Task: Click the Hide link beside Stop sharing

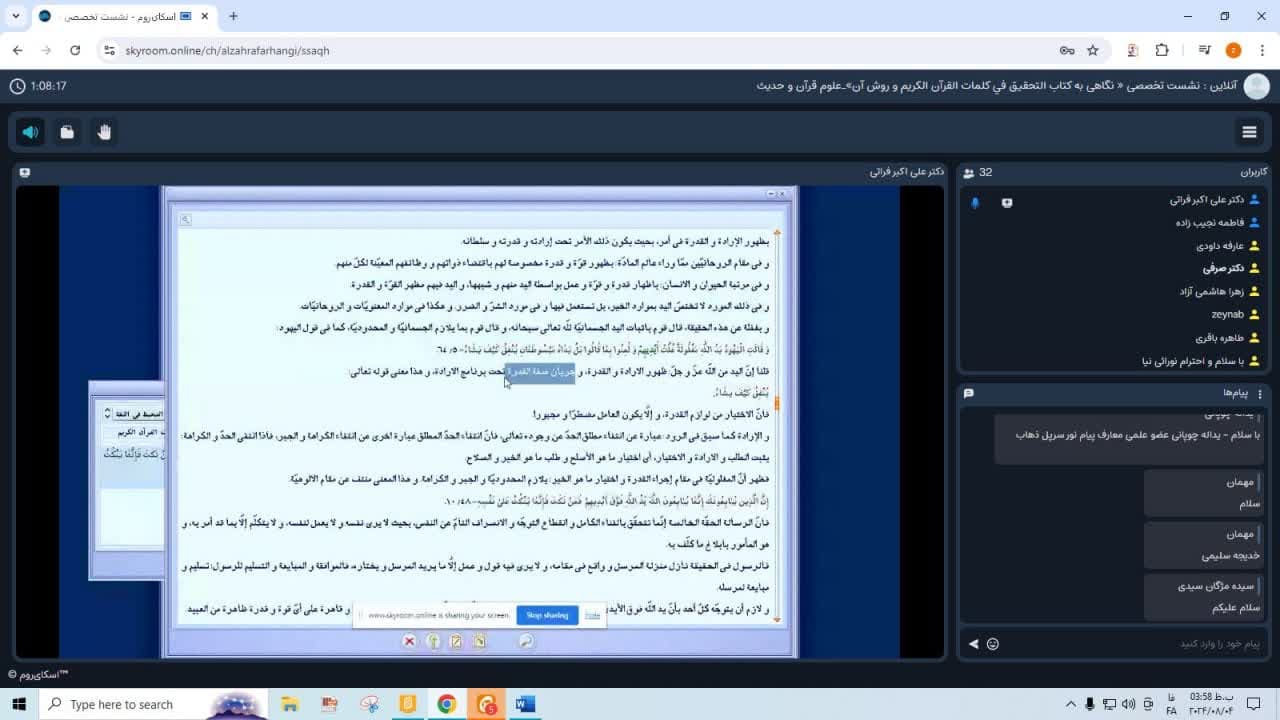Action: (x=592, y=615)
